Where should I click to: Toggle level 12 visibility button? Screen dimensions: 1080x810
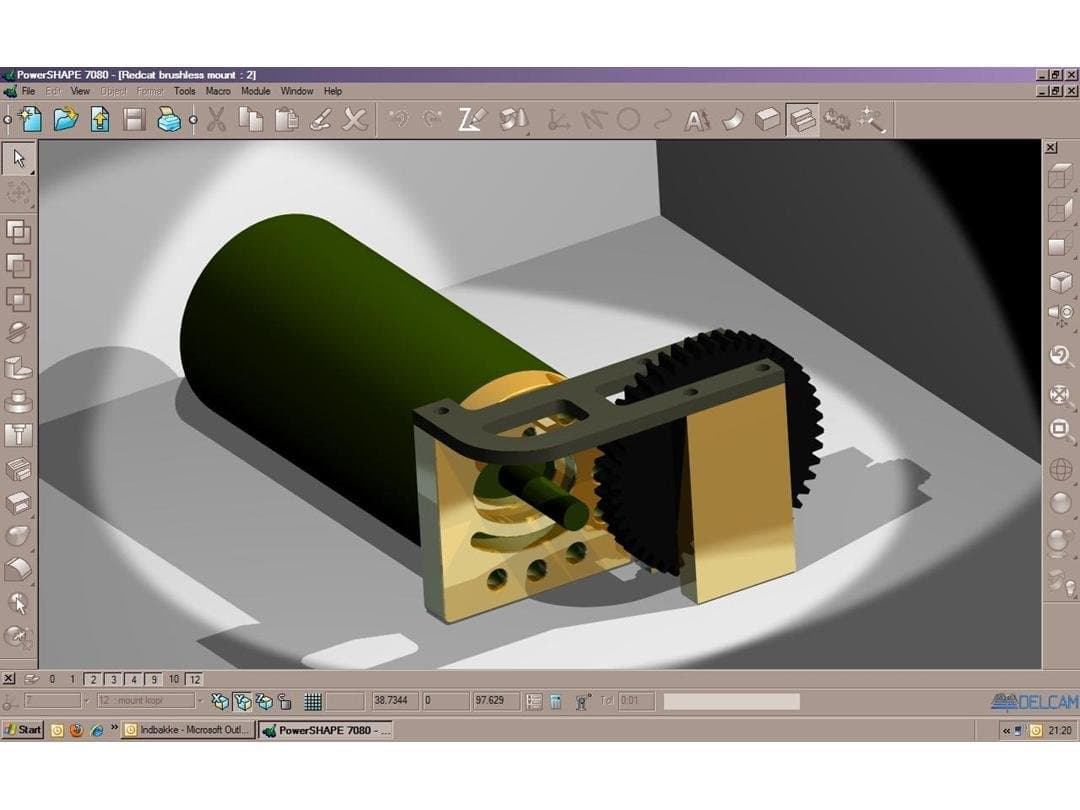click(x=194, y=679)
